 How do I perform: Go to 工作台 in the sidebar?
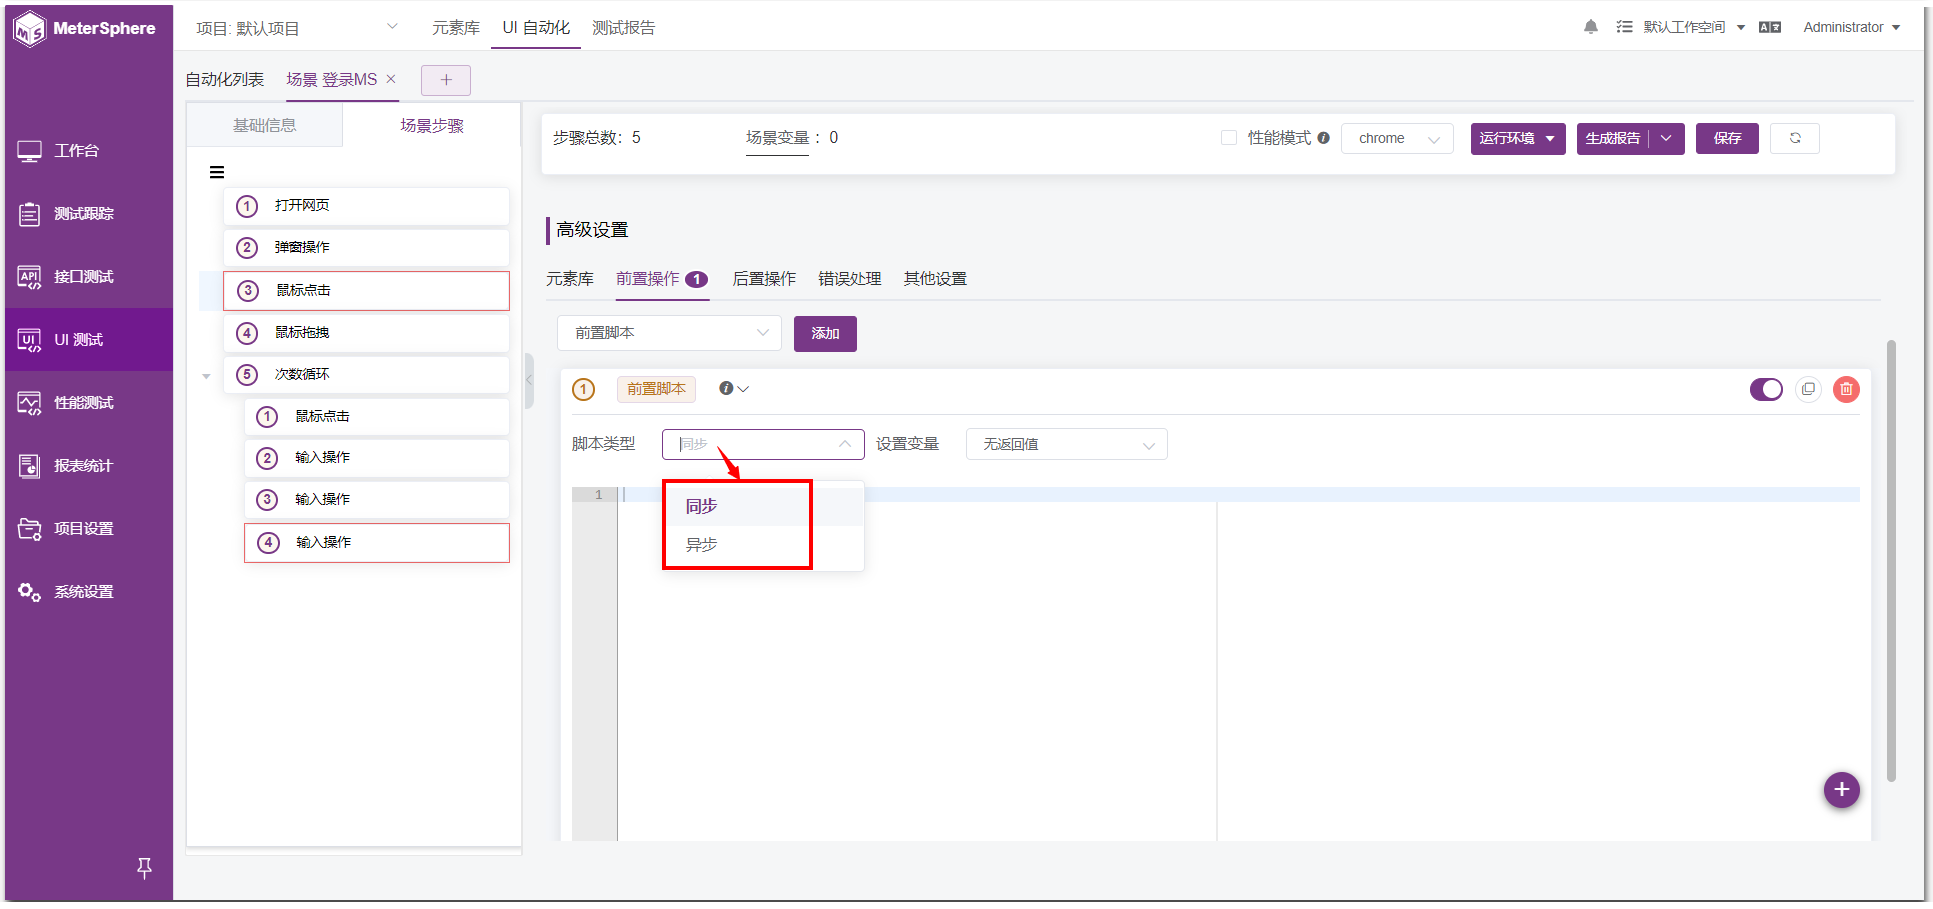pyautogui.click(x=88, y=151)
